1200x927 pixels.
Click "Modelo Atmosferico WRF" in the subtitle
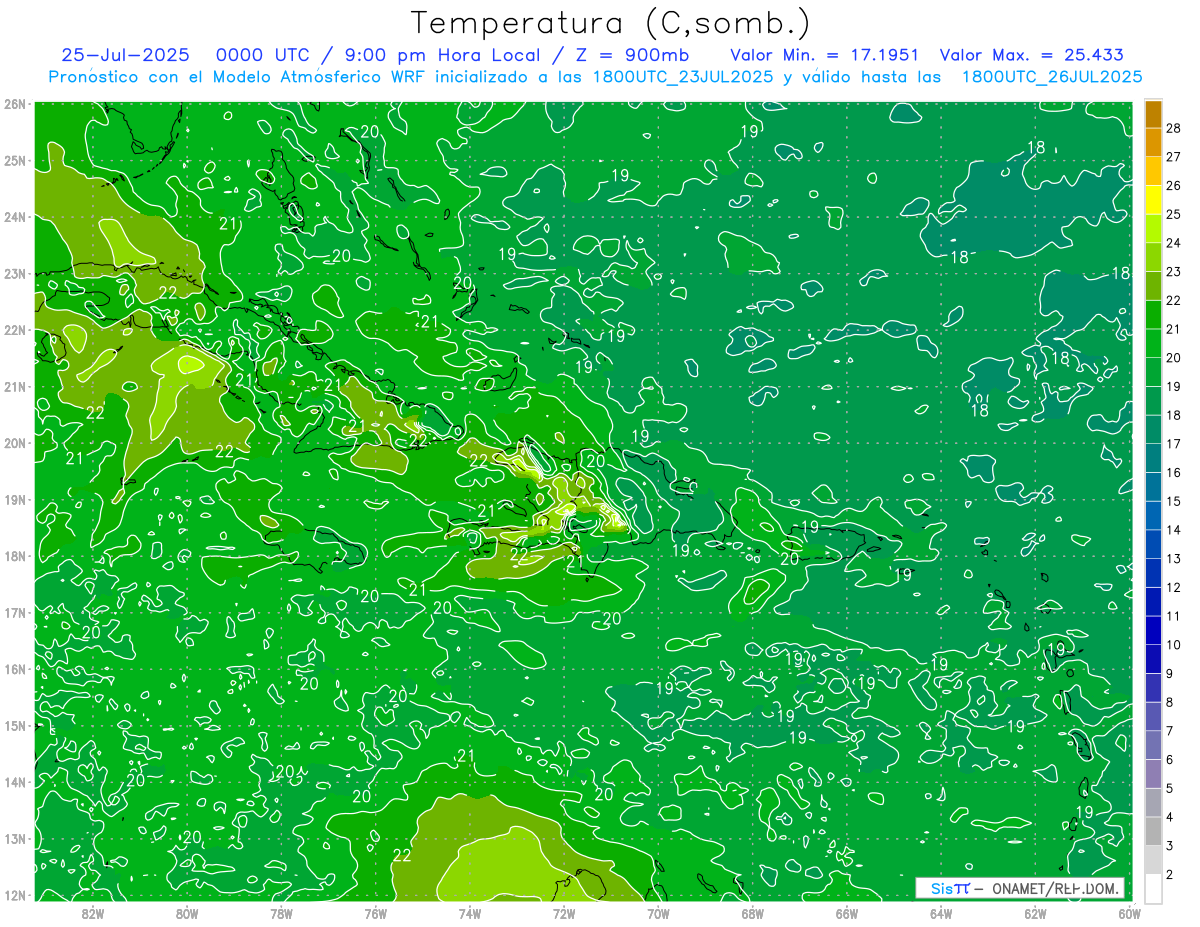coord(320,76)
